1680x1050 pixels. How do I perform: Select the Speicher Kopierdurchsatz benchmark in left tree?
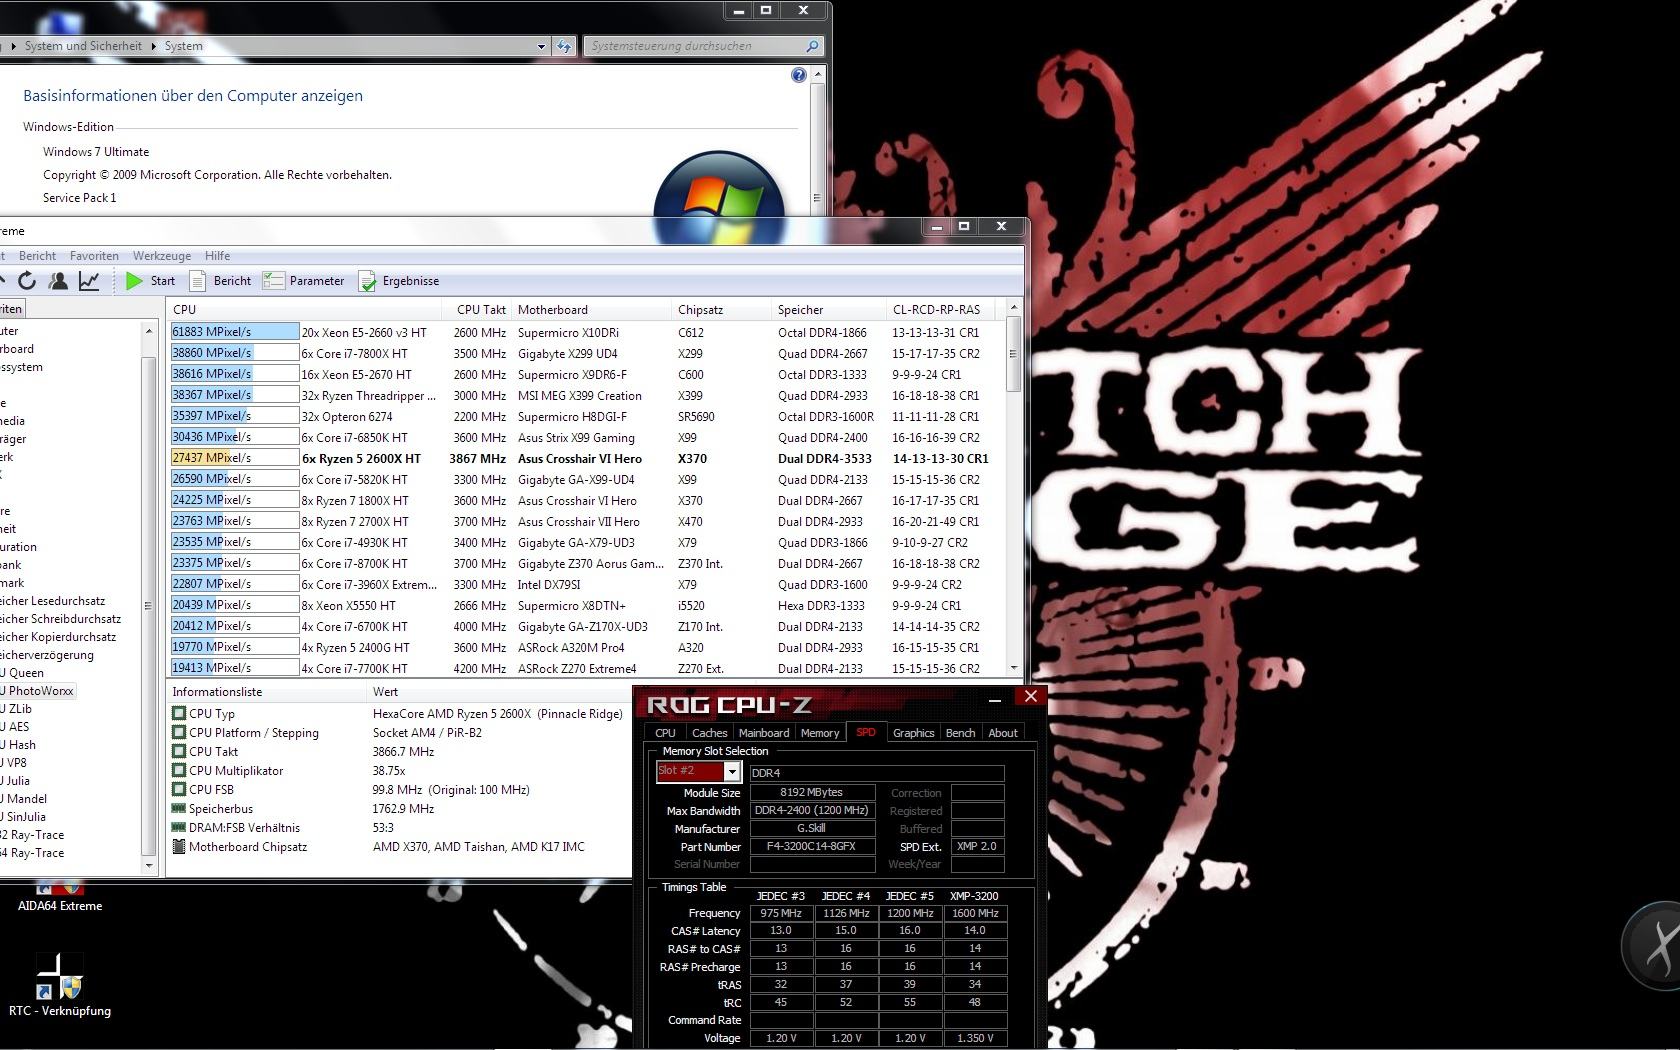coord(58,637)
